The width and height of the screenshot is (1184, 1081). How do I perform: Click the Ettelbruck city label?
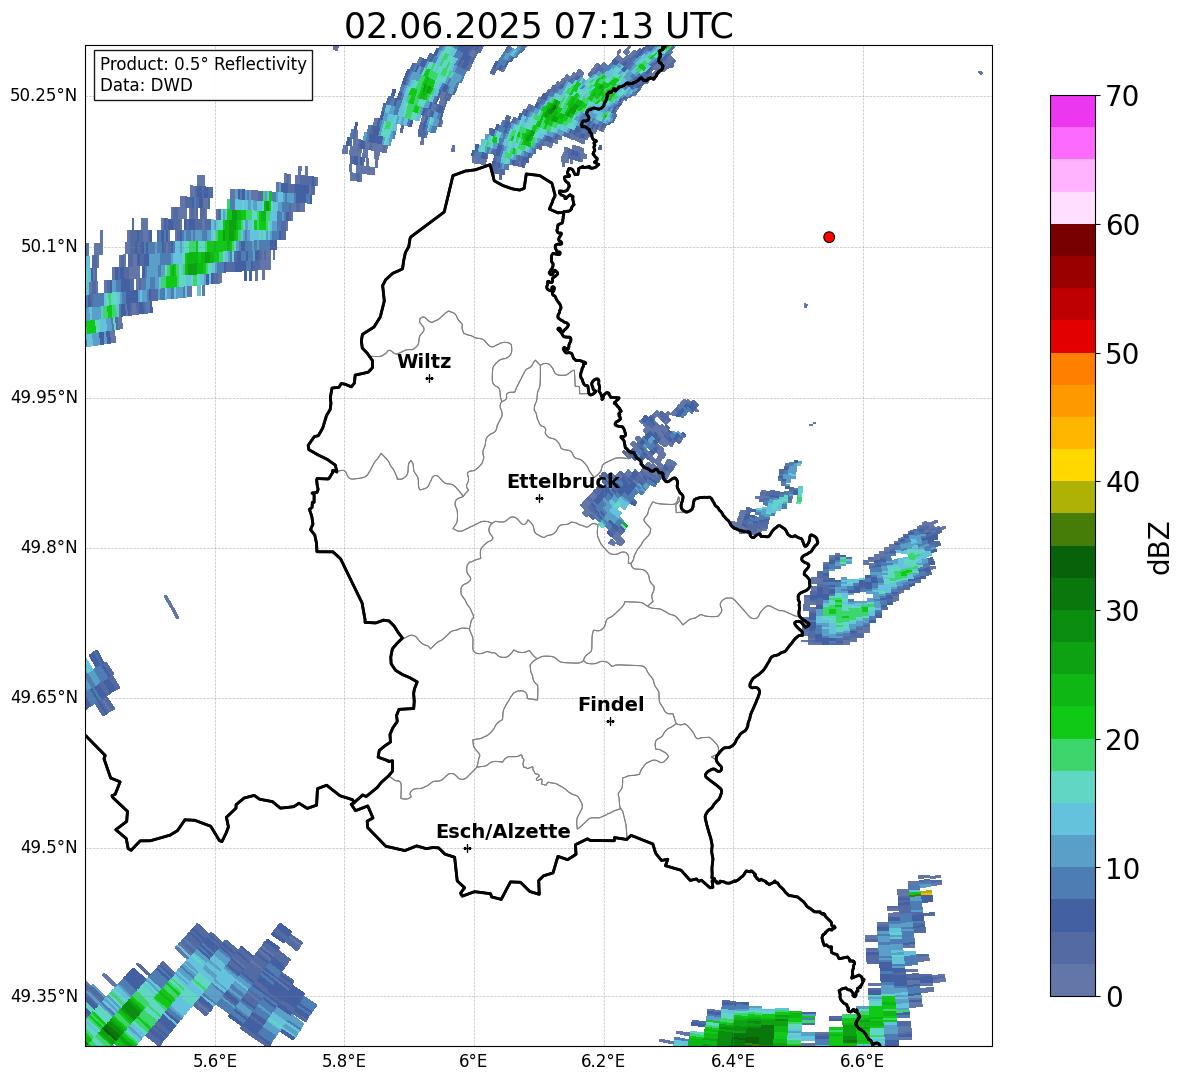(563, 482)
